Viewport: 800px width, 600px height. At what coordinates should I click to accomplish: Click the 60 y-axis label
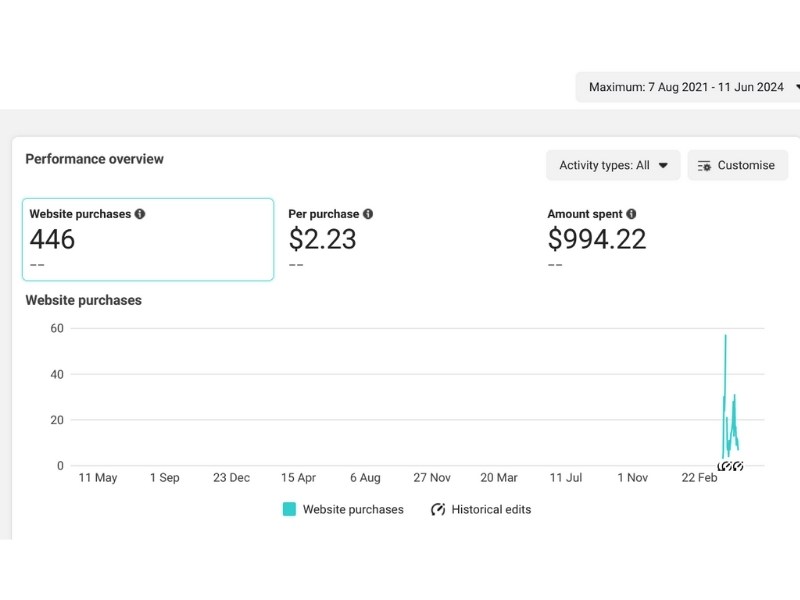[x=57, y=328]
